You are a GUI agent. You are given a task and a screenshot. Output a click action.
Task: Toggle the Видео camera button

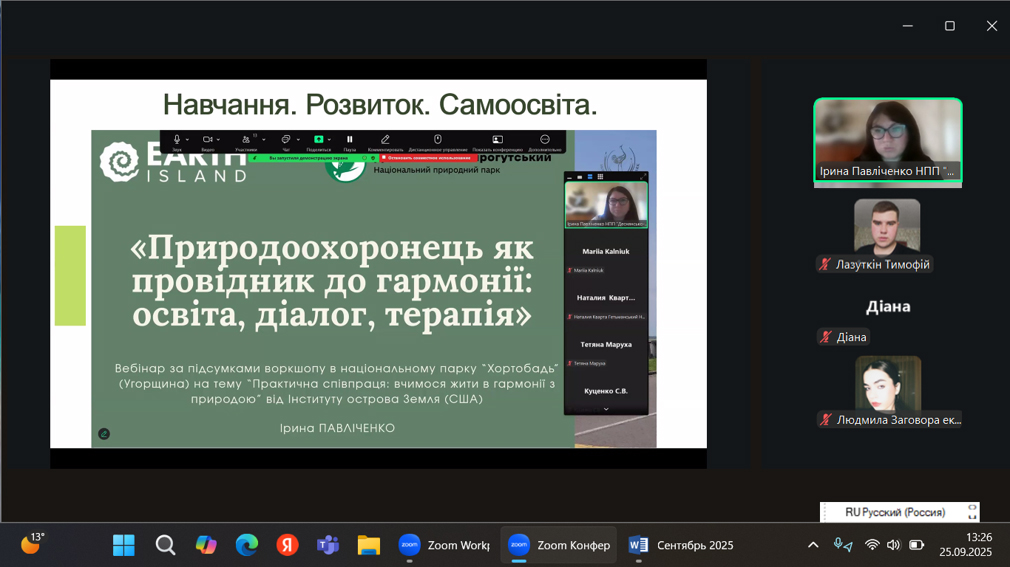(207, 141)
